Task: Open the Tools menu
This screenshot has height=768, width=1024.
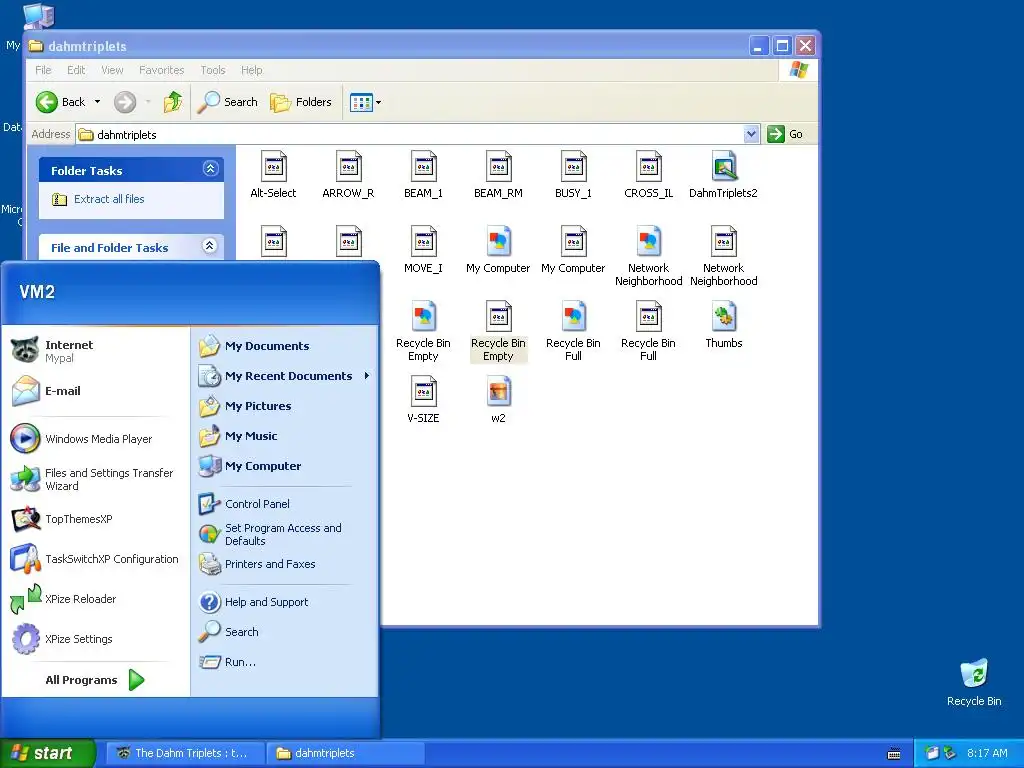Action: point(212,70)
